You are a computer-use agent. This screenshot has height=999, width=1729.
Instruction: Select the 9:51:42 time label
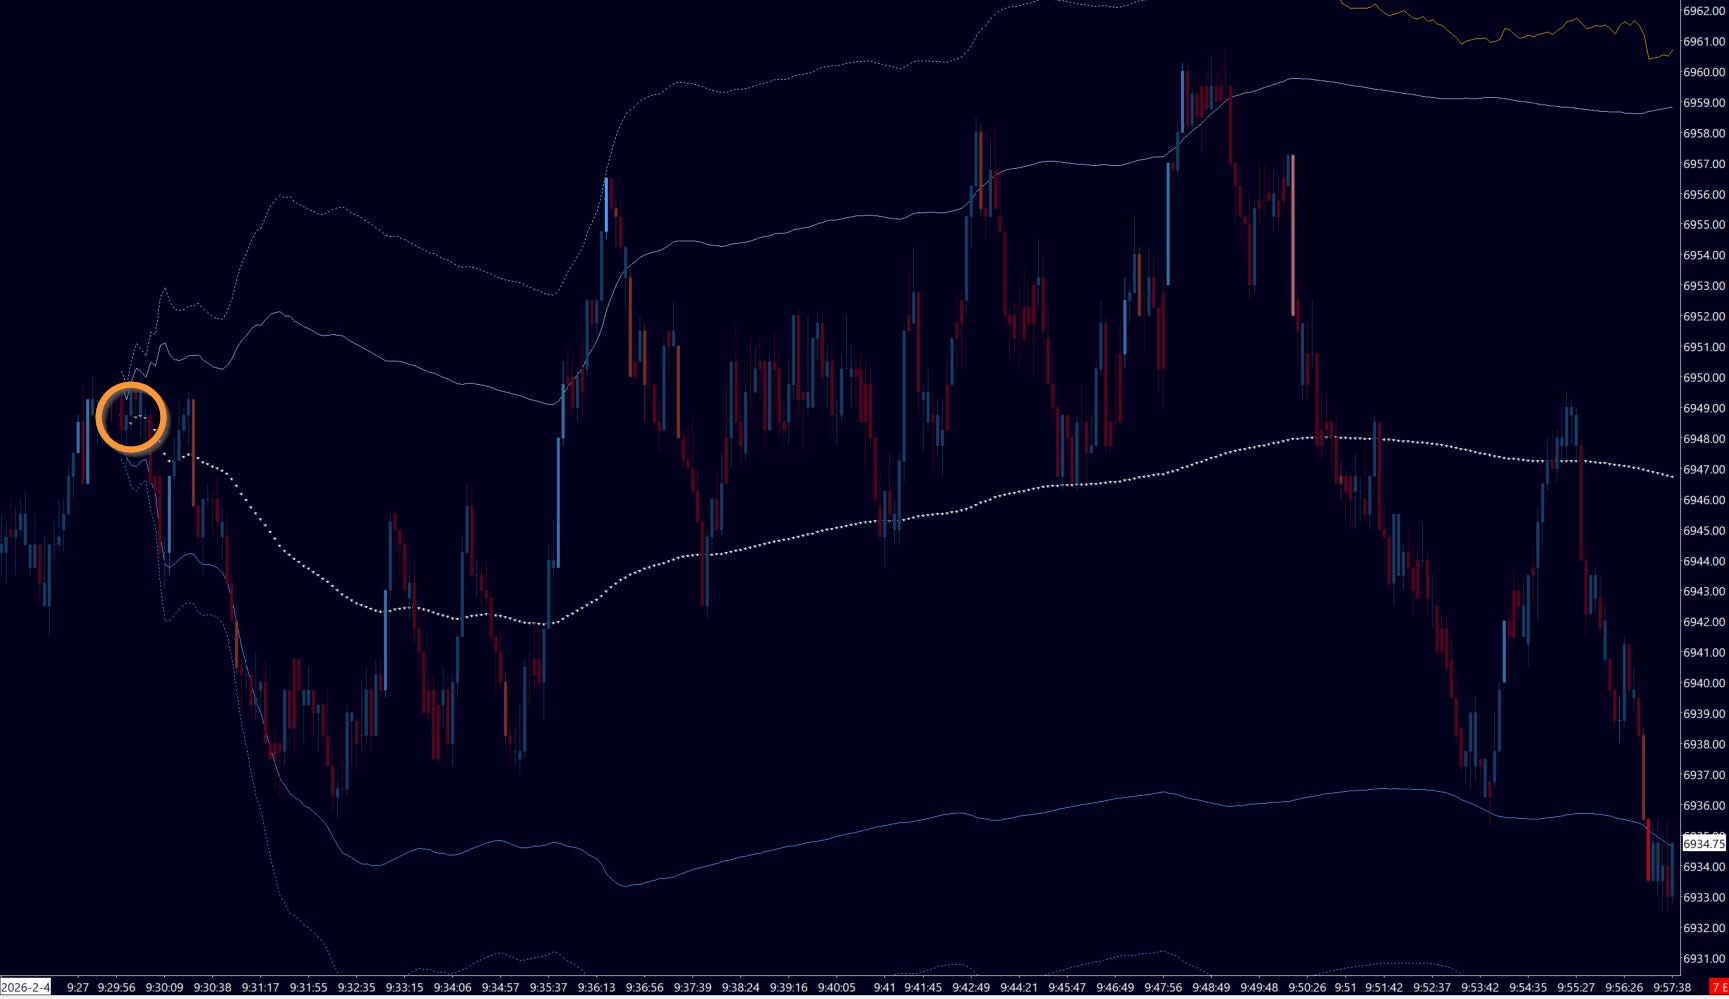pos(1383,987)
